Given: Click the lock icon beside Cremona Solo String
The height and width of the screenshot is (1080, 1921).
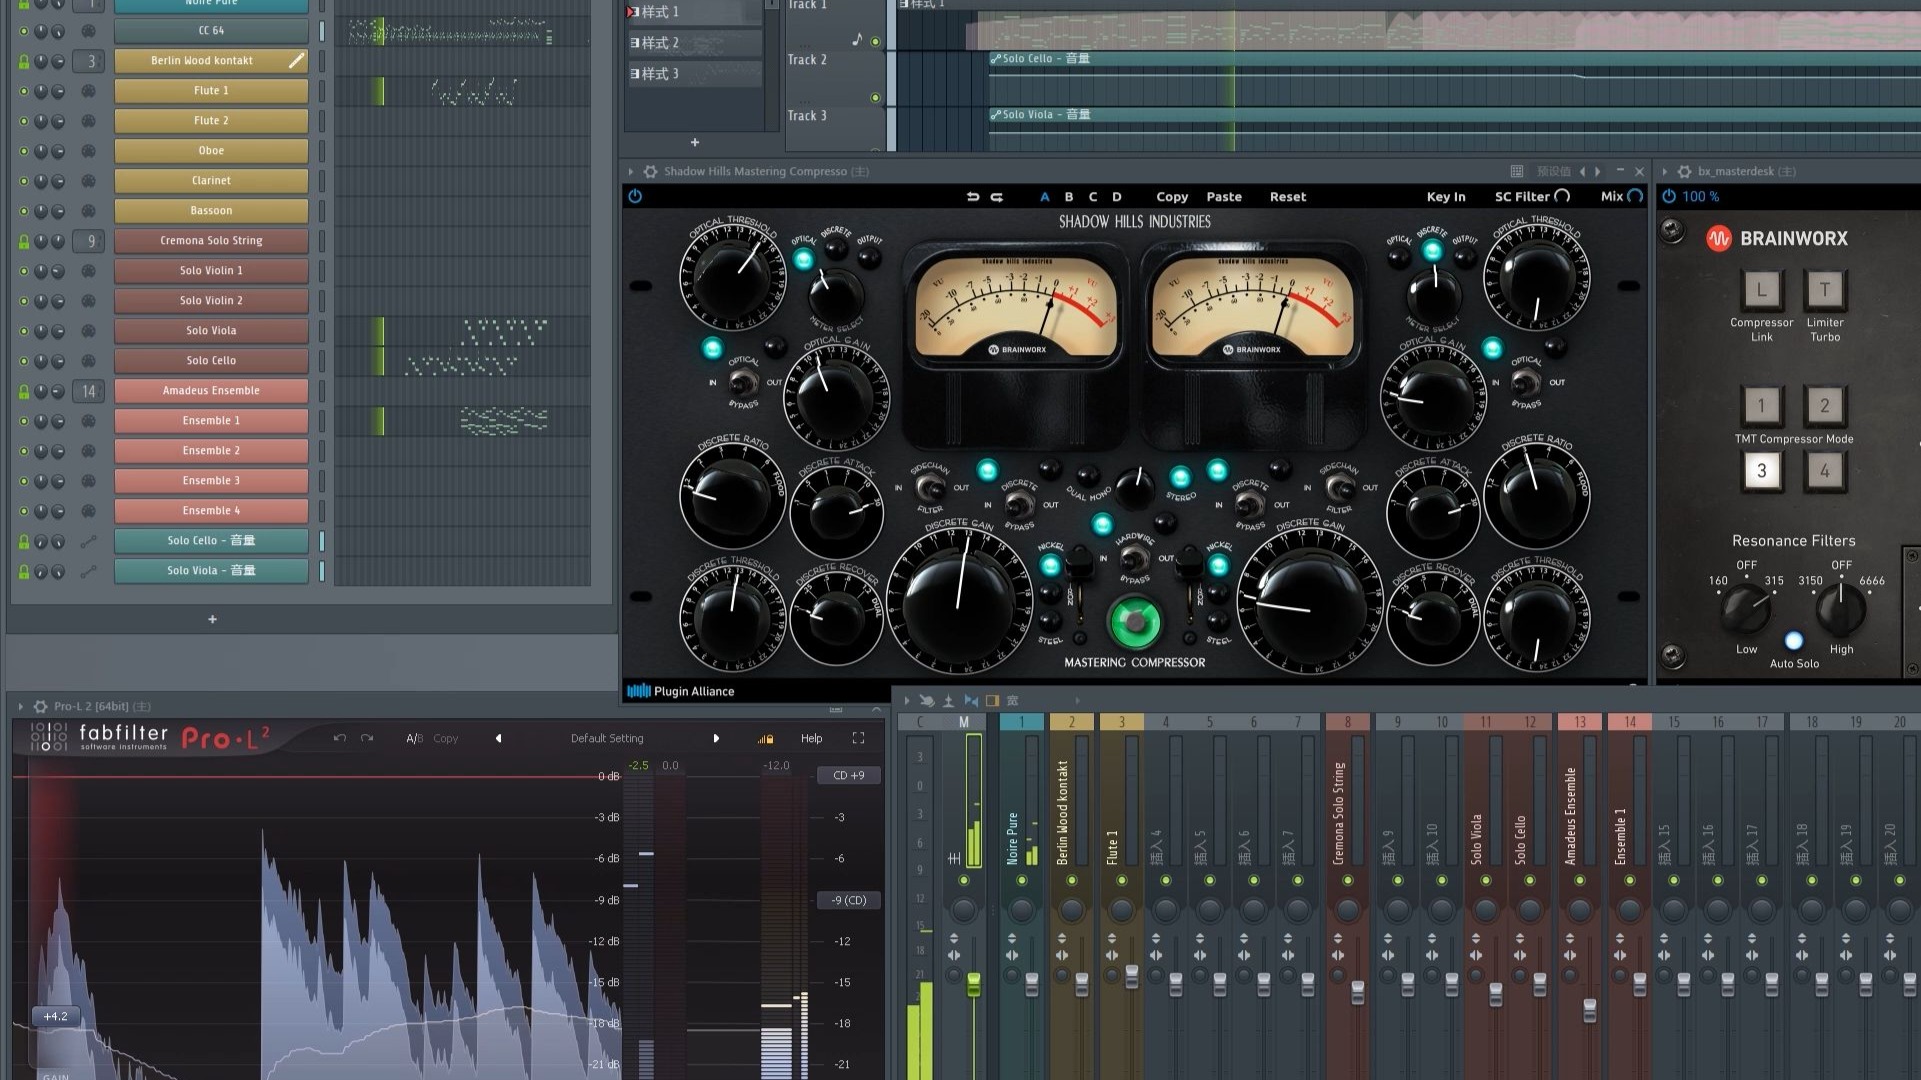Looking at the screenshot, I should point(24,242).
